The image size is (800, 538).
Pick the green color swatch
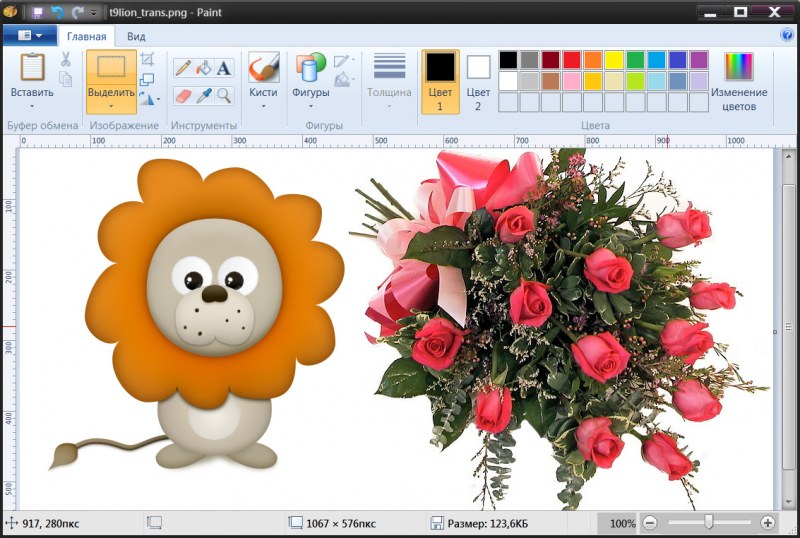pyautogui.click(x=635, y=60)
